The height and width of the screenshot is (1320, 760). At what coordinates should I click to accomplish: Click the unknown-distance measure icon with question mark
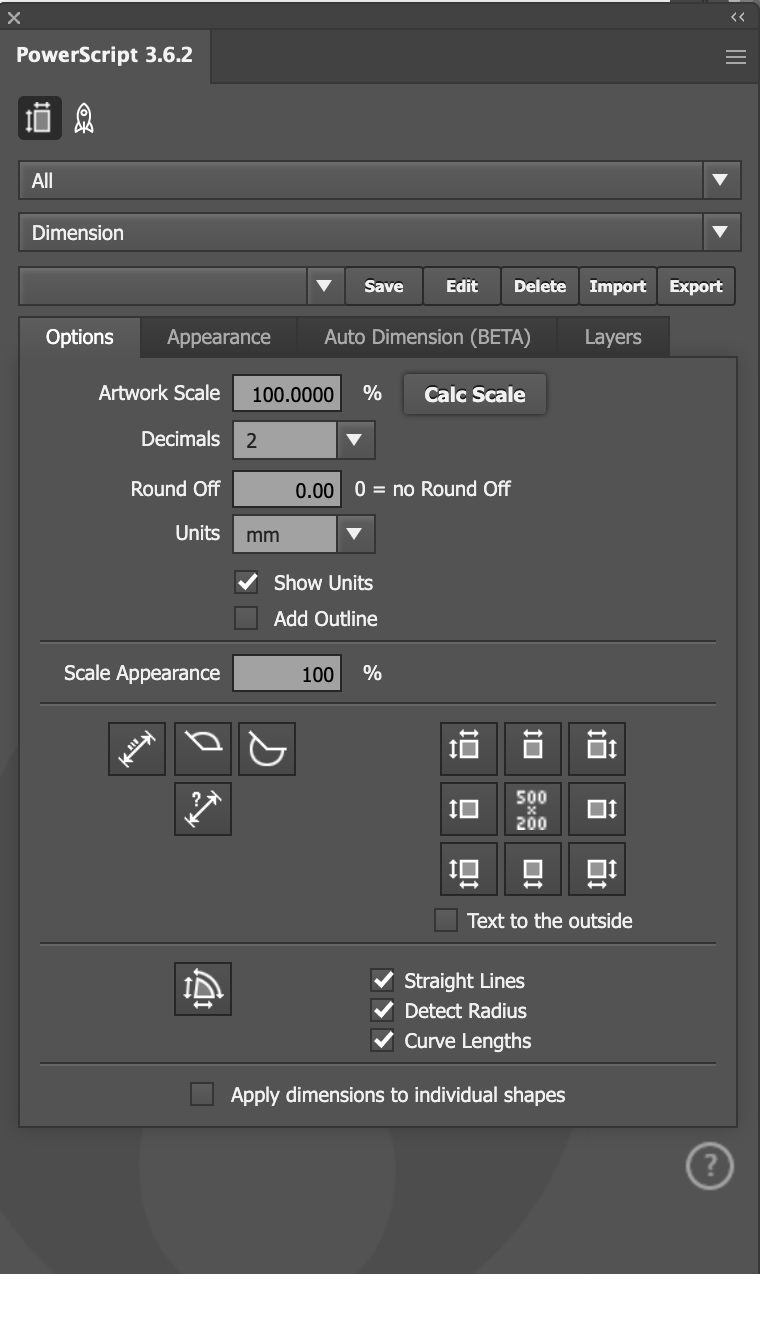203,809
